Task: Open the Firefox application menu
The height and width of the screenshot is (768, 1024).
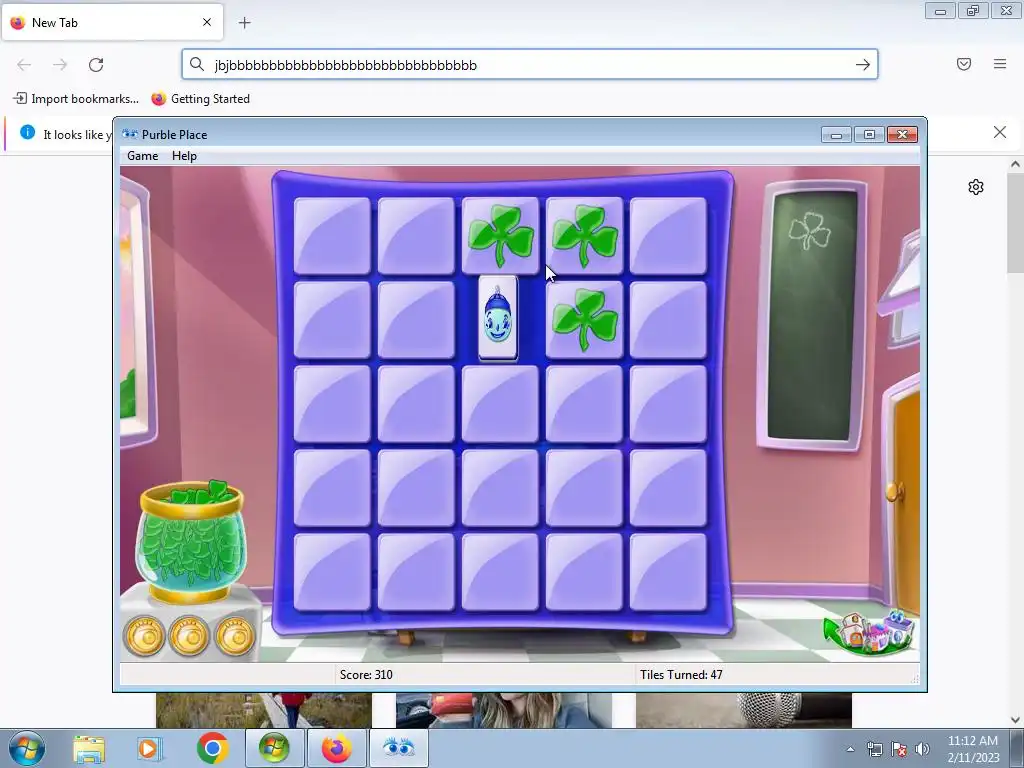Action: (1000, 64)
